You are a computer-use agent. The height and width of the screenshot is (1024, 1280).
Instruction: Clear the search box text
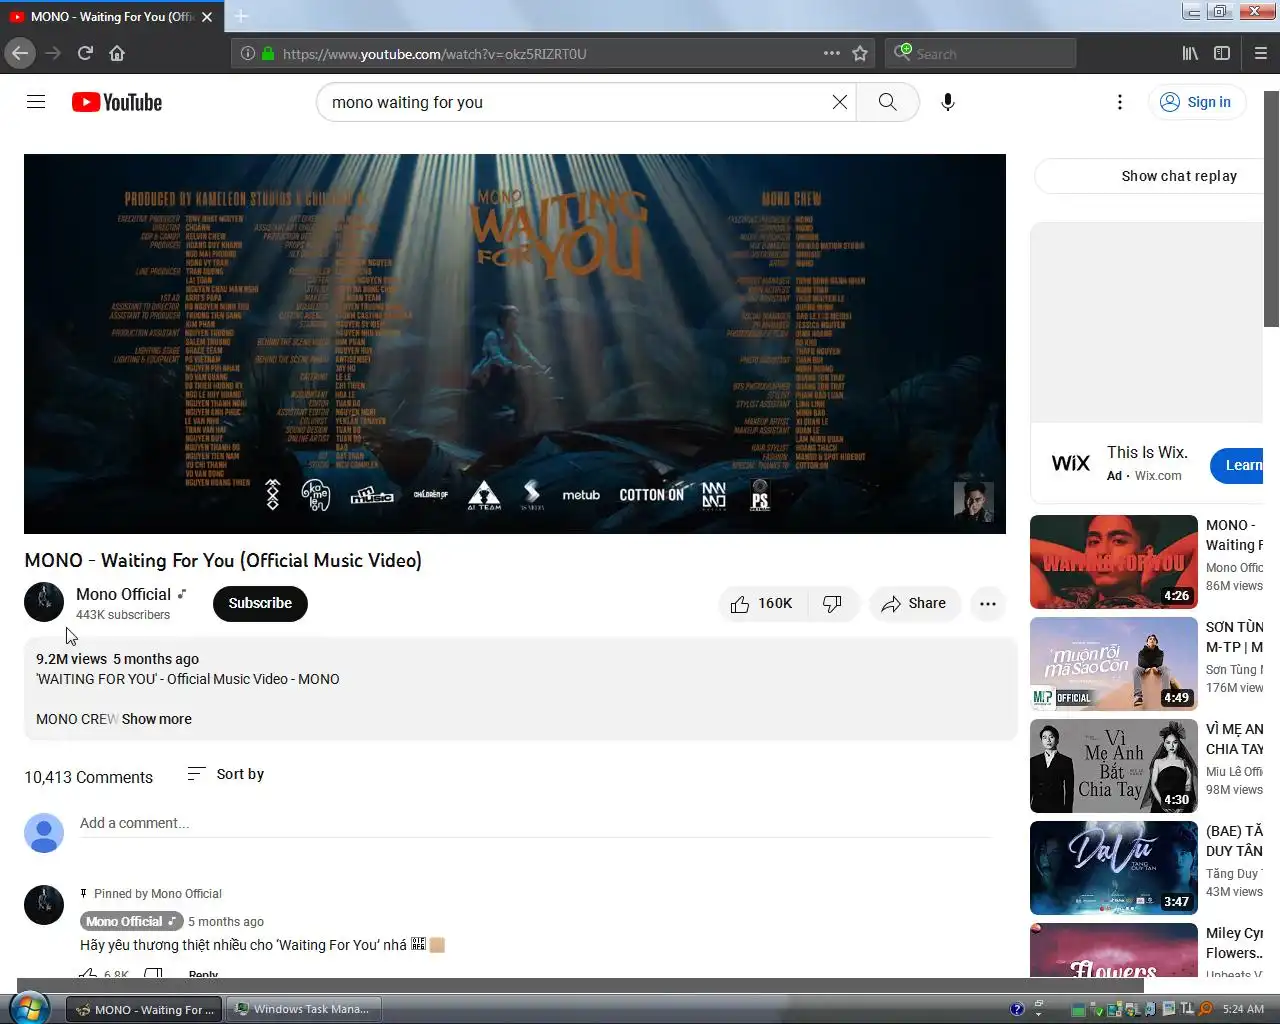(x=840, y=102)
